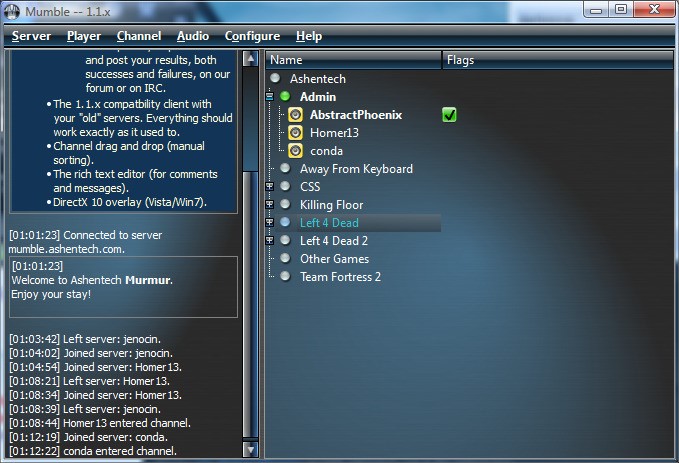Click the 01:08:39 'Left server: jenocin.' entry
The image size is (679, 463).
(85, 409)
